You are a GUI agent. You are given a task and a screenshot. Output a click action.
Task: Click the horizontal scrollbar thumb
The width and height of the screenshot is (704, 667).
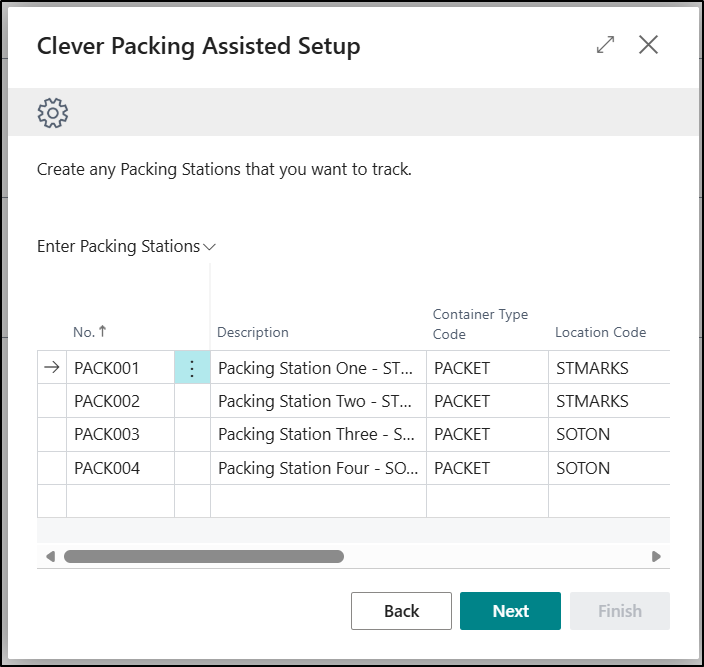point(204,556)
